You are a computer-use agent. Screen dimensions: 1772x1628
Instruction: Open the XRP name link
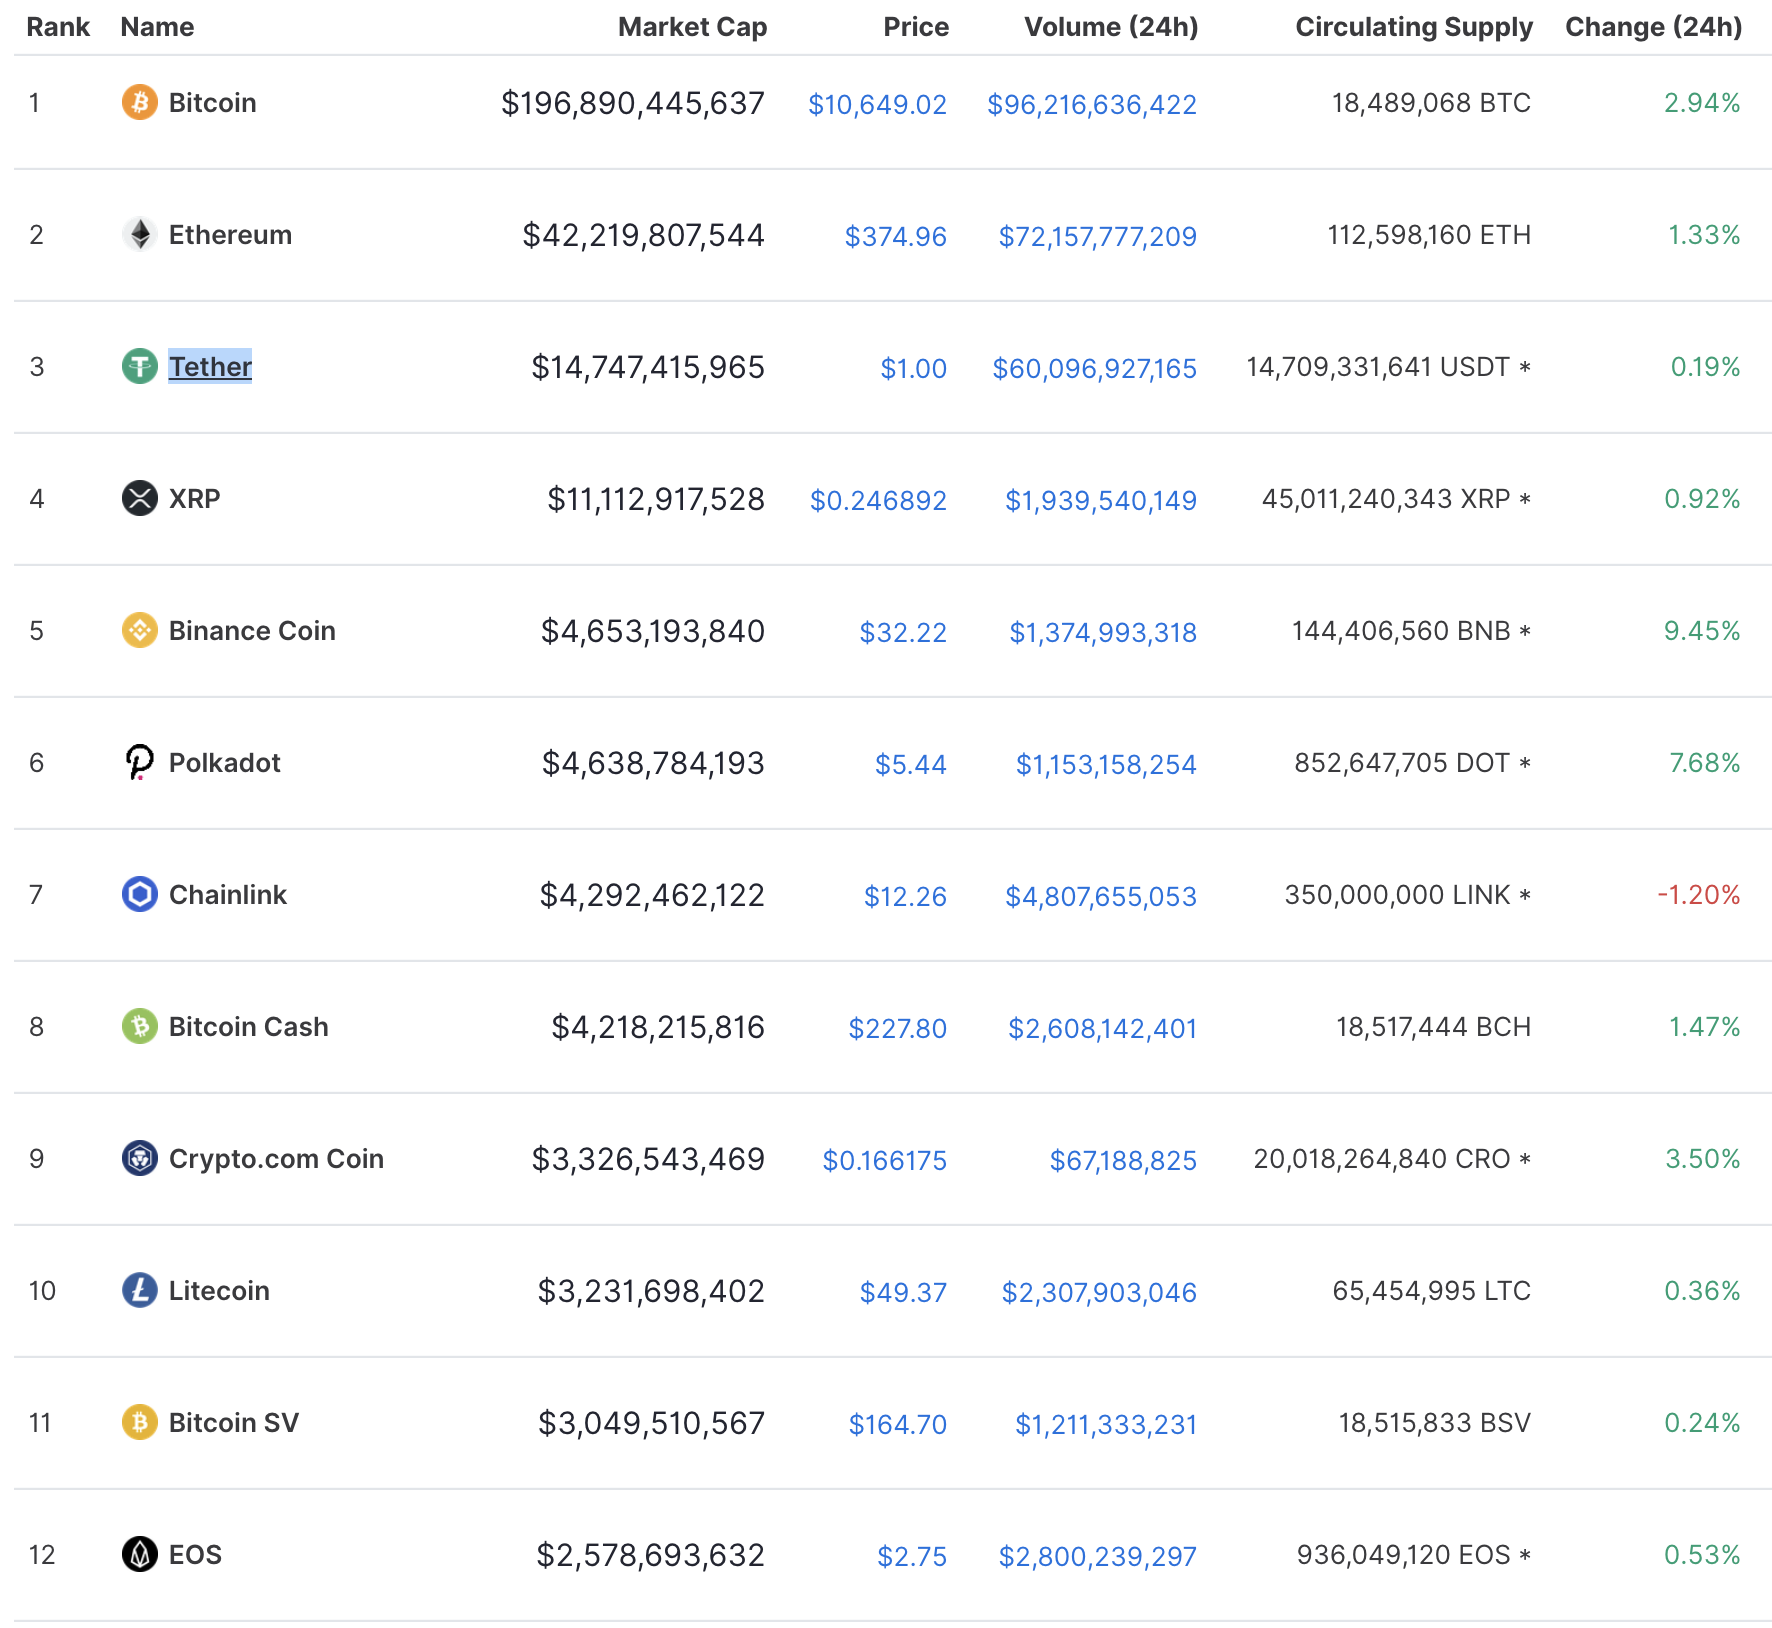pyautogui.click(x=194, y=499)
